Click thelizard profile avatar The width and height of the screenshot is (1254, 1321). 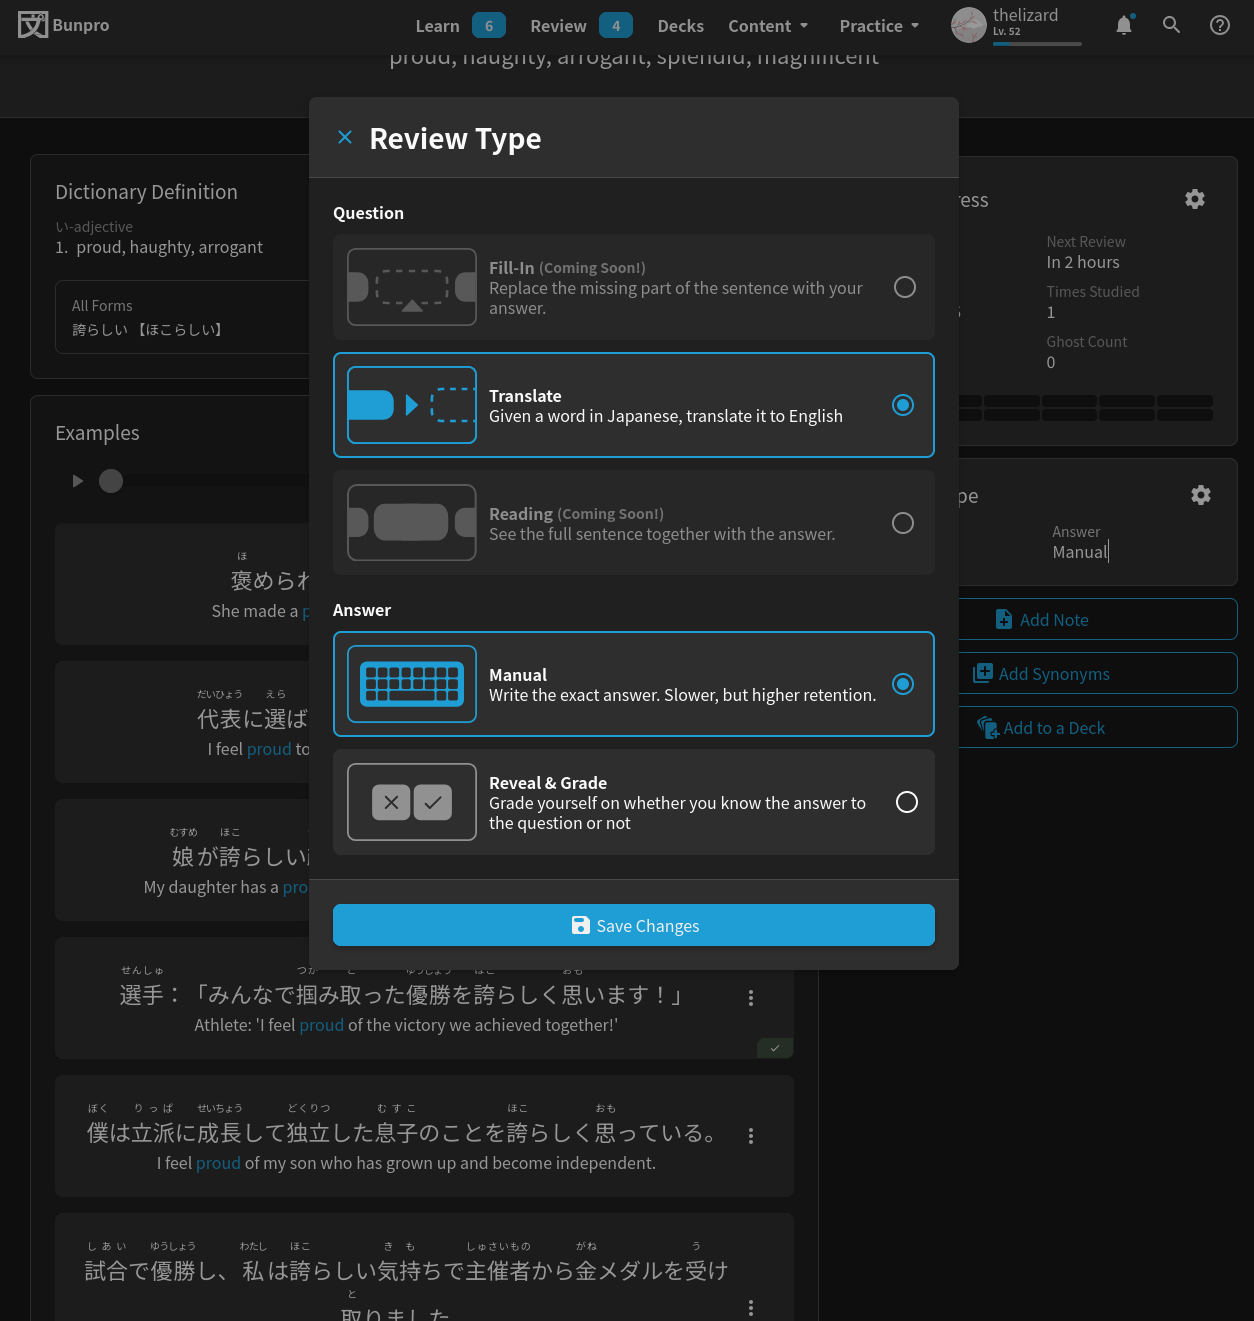pos(968,26)
